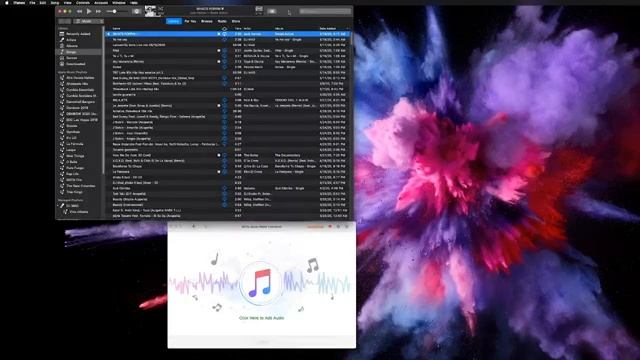Skip to the previous track
This screenshot has height=360, width=640.
tap(79, 11)
